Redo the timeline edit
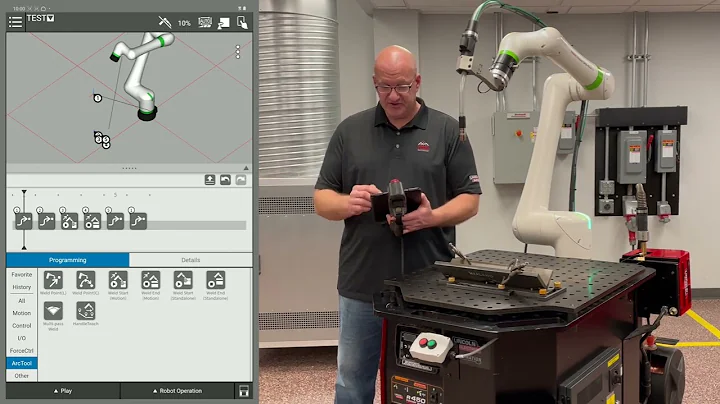The height and width of the screenshot is (404, 720). tap(241, 180)
